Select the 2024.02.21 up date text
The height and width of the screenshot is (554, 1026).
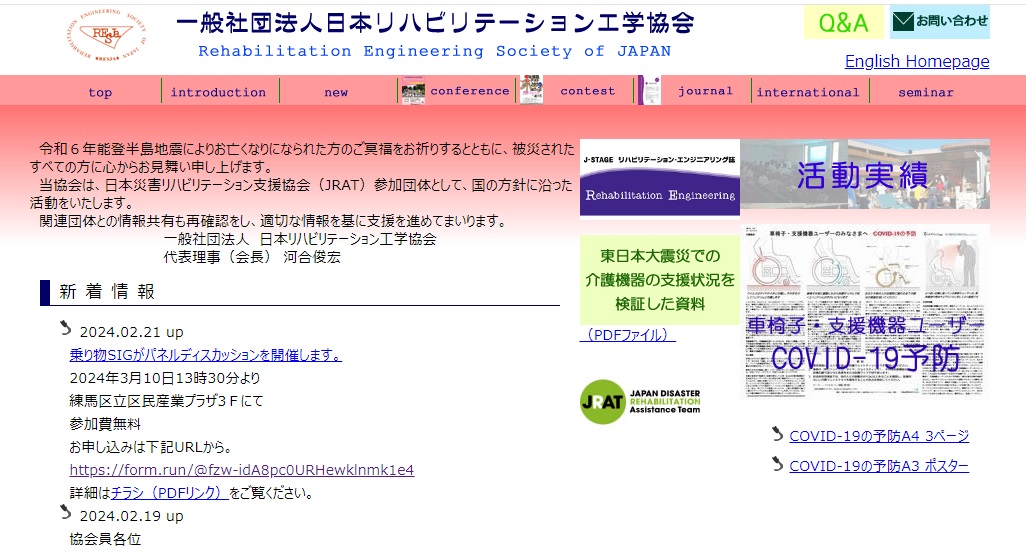pyautogui.click(x=132, y=332)
